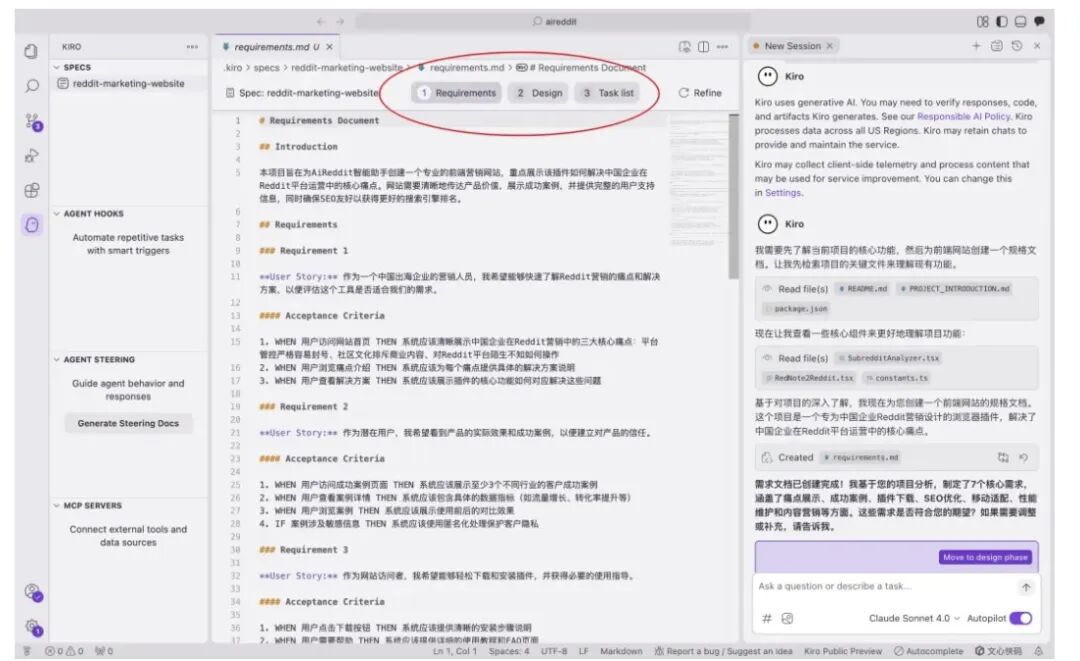Customize layout icon in title bar
1080x661 pixels.
point(983,22)
